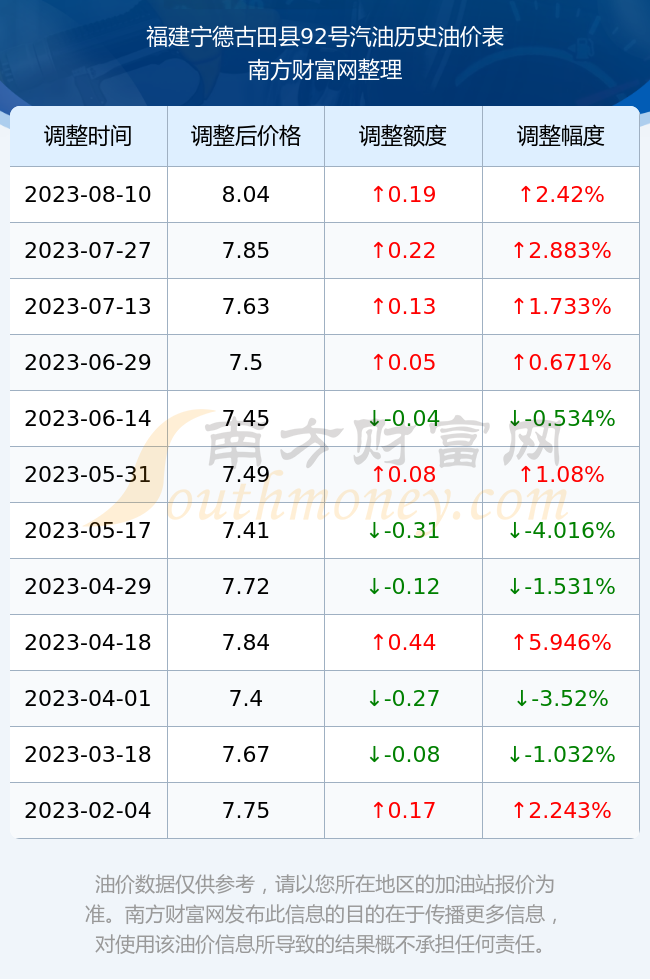The image size is (650, 980).
Task: Click the title 福建宁德古田县92号汽油历史油价表
Action: tap(325, 37)
